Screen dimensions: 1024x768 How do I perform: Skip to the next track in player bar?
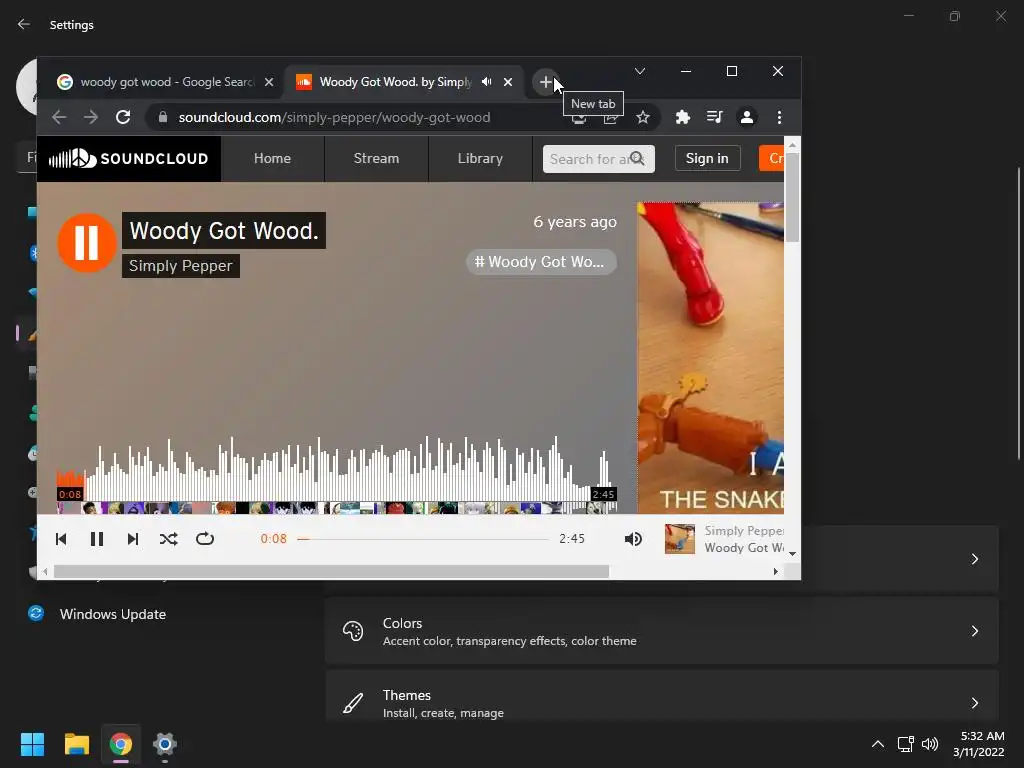click(133, 539)
